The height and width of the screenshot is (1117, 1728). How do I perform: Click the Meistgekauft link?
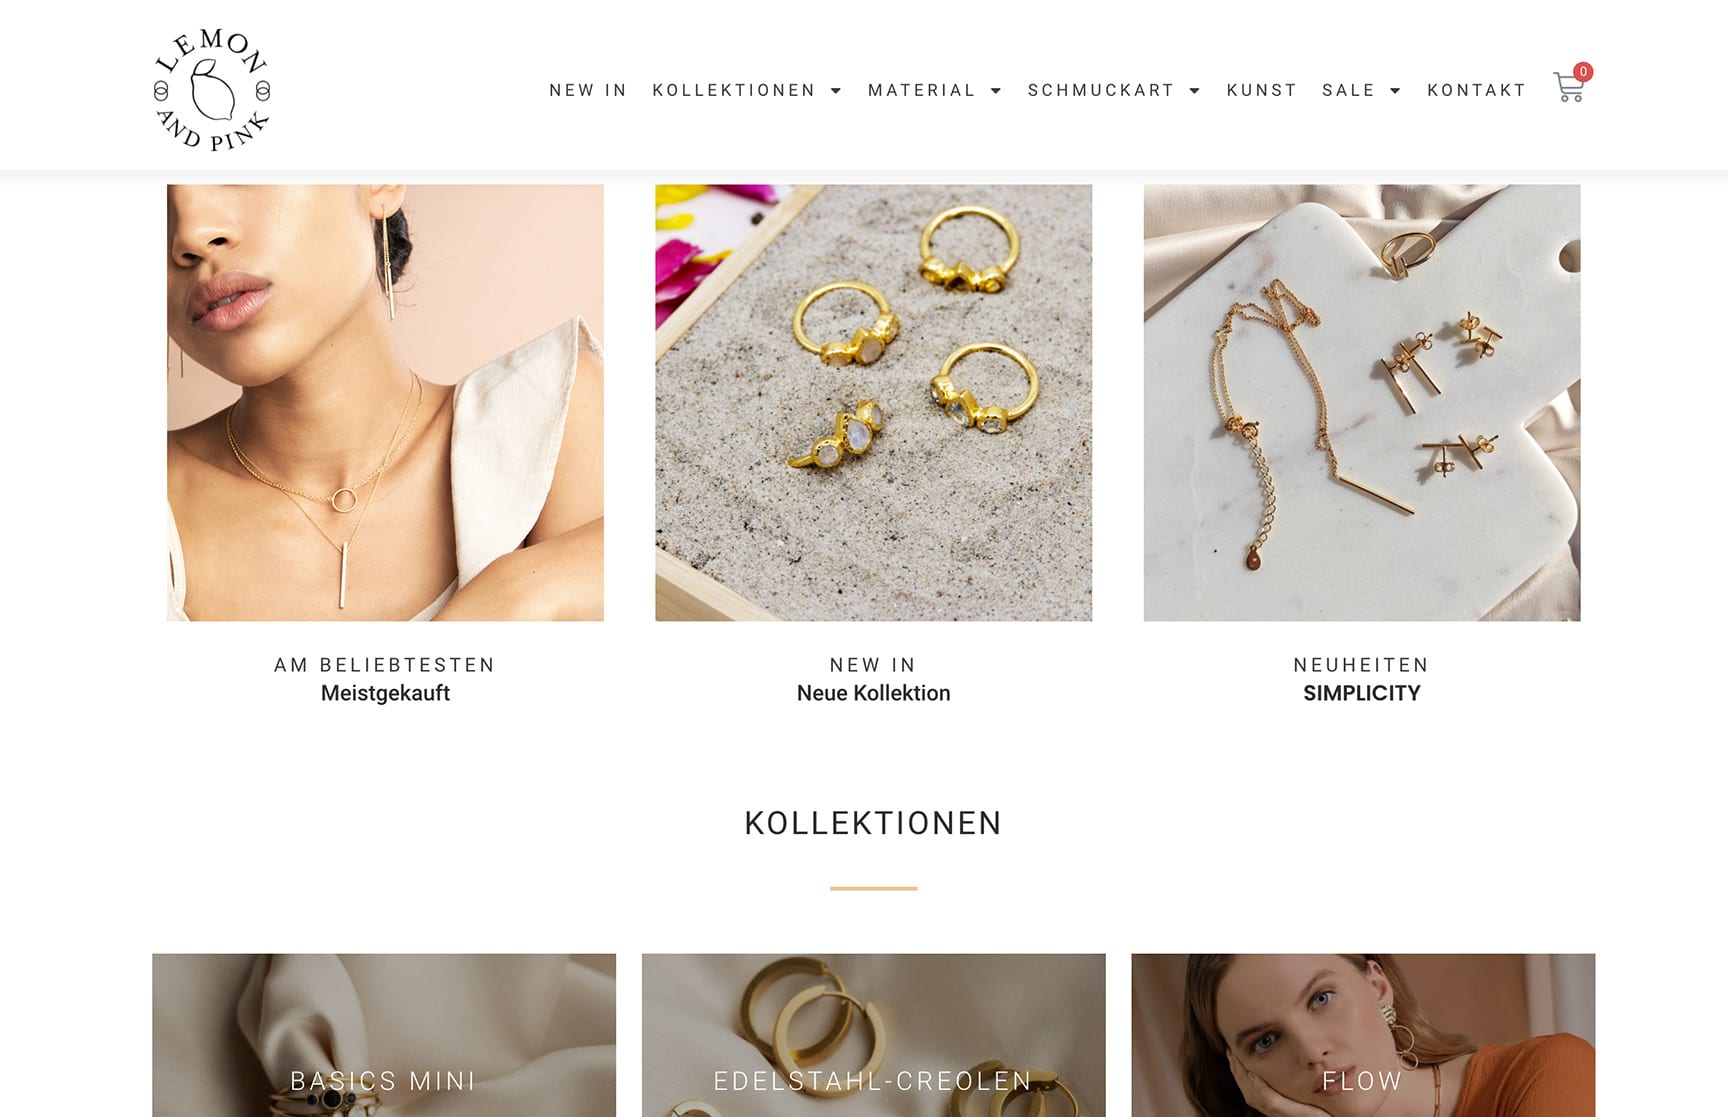click(385, 693)
